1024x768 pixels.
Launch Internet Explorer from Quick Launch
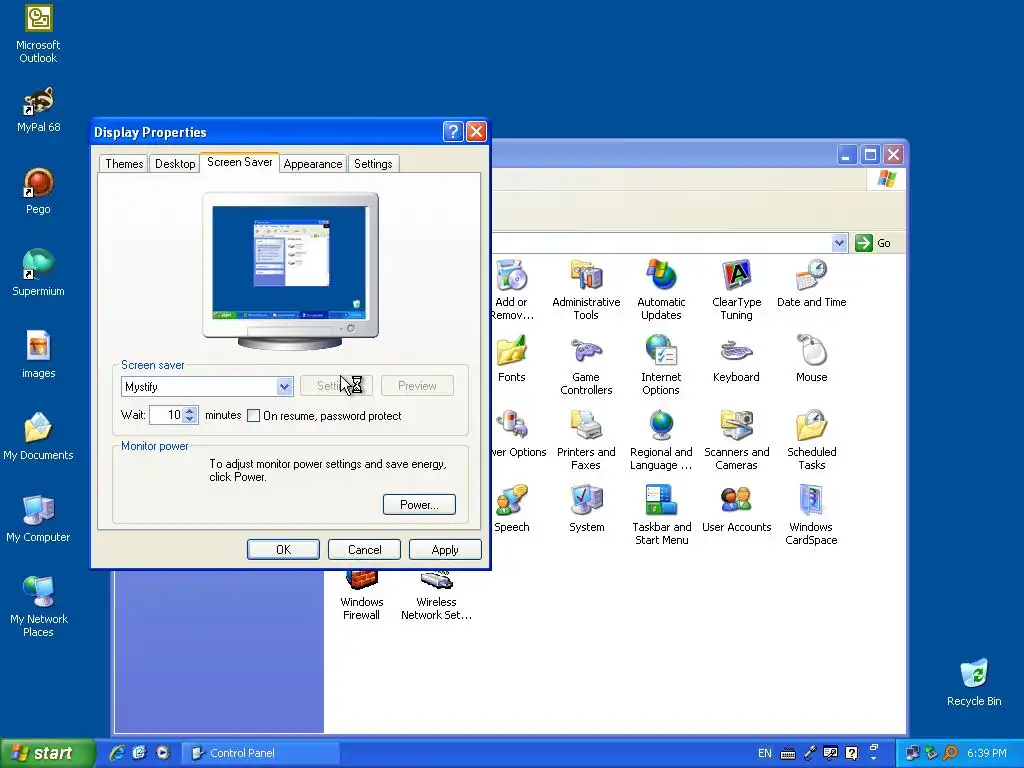tap(117, 753)
